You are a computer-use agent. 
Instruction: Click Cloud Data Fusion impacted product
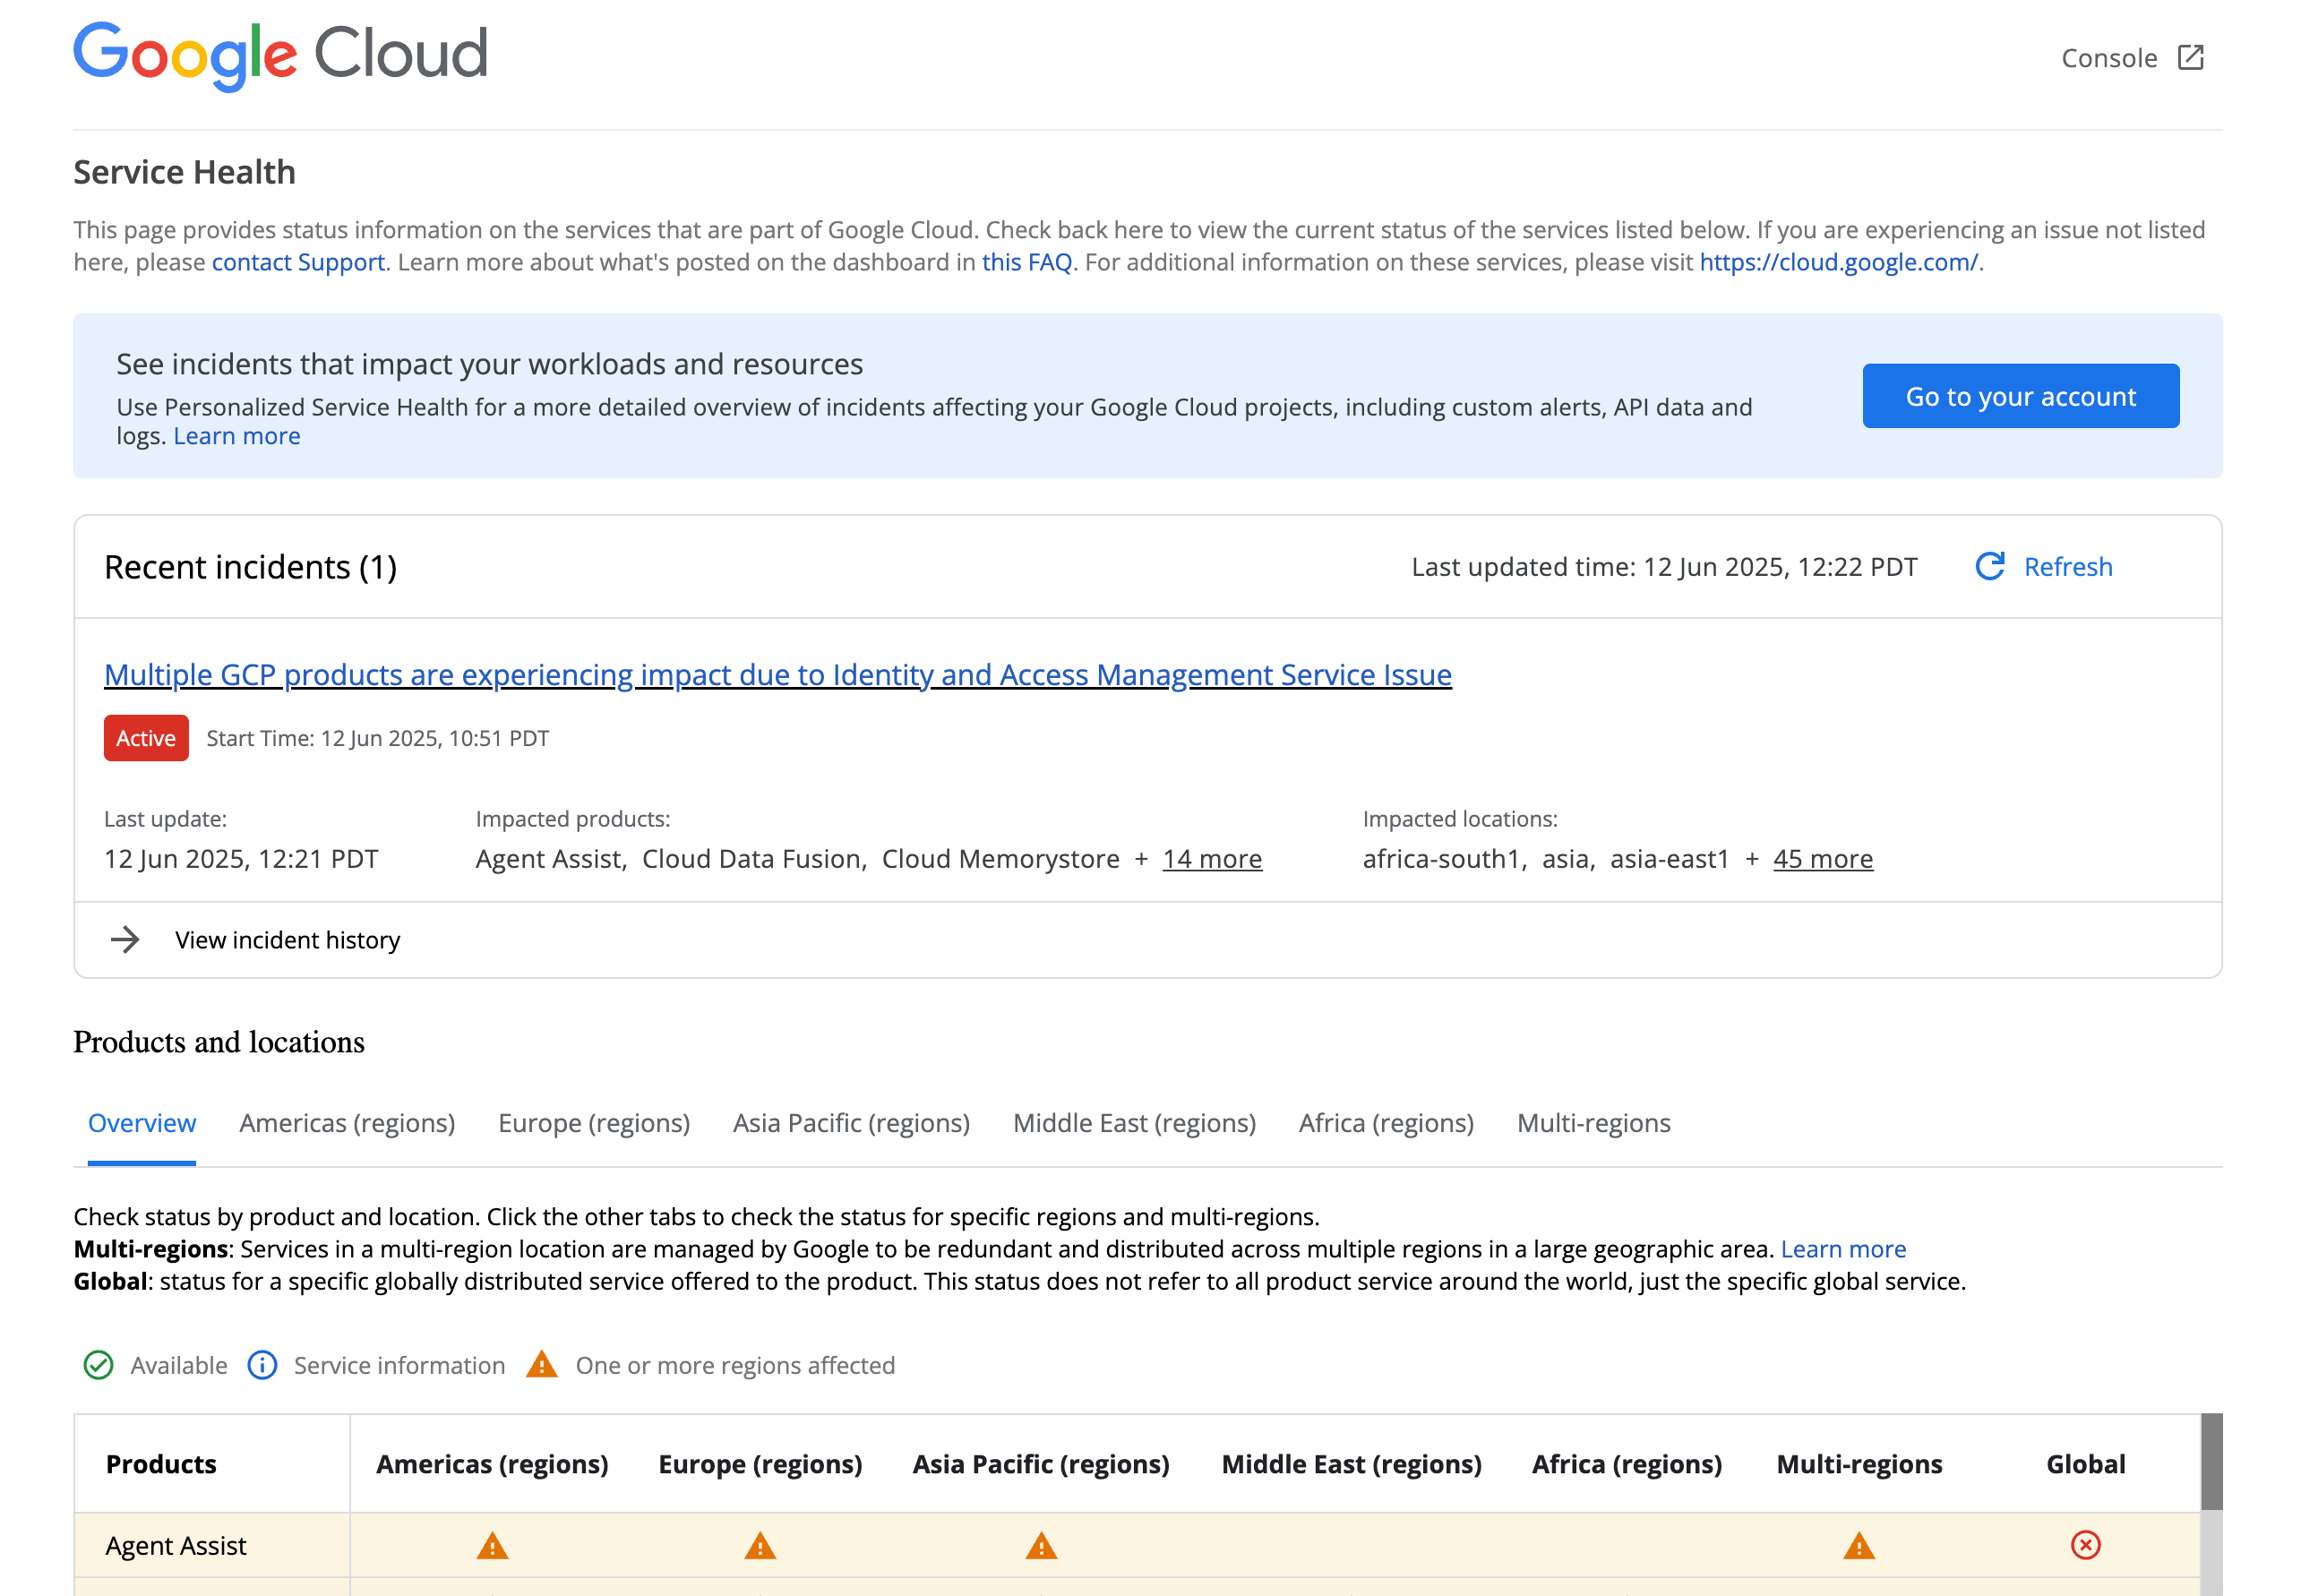coord(752,859)
